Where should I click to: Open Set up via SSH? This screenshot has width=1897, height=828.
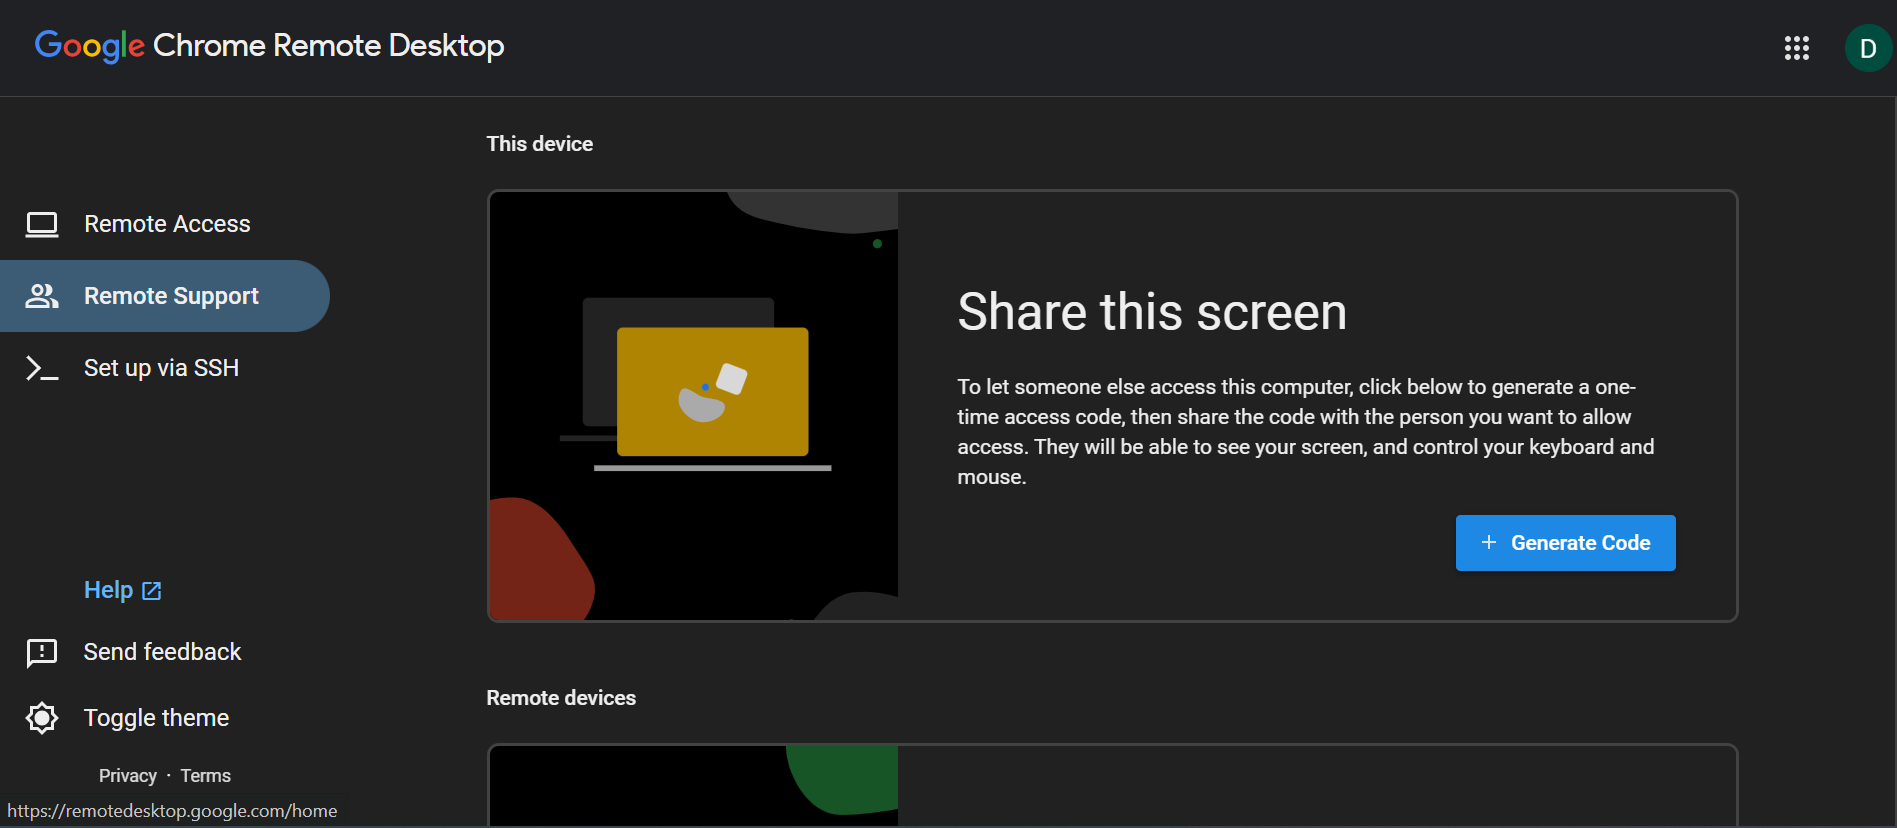coord(165,368)
